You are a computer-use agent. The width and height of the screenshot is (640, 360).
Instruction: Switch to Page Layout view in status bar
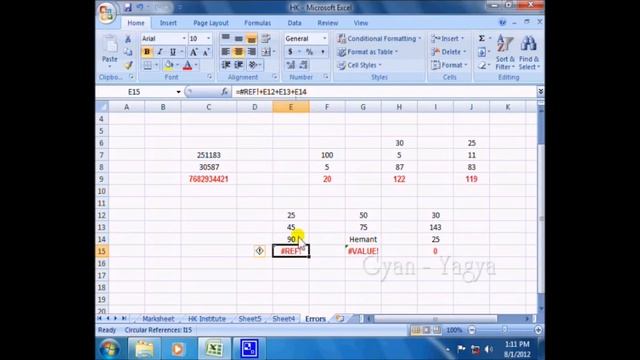pos(426,330)
